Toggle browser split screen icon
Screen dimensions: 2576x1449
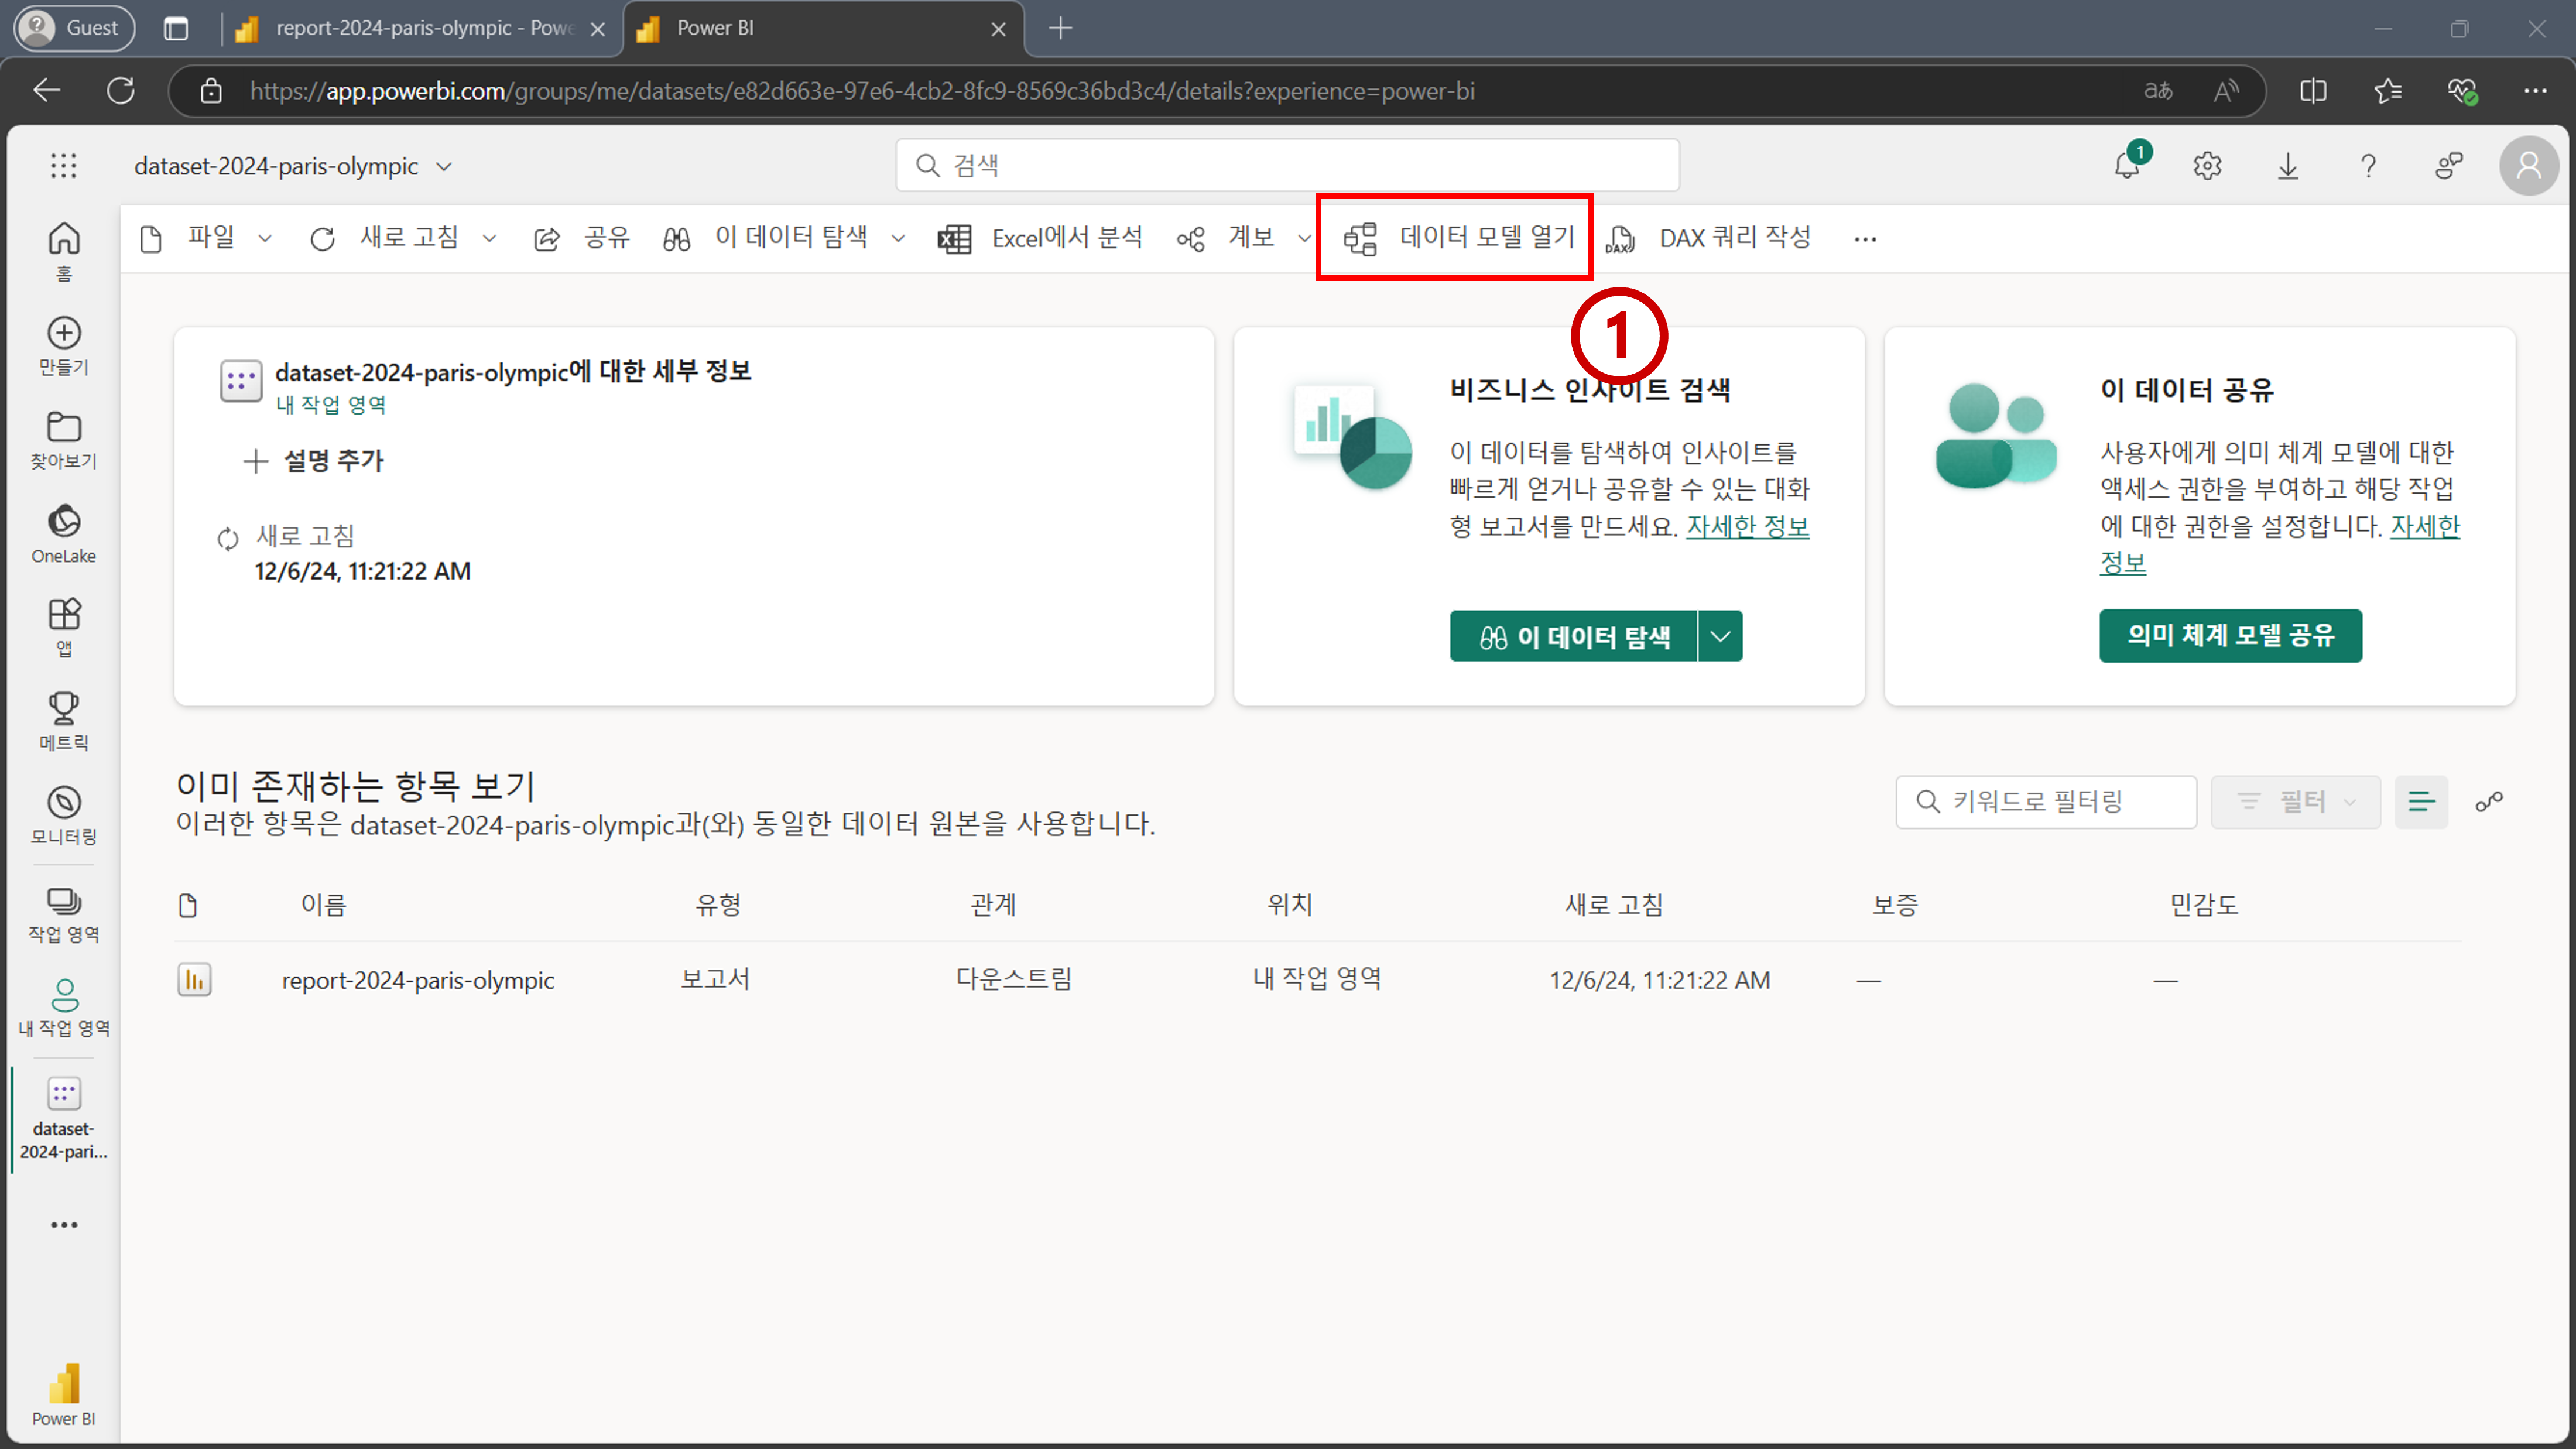(x=2313, y=91)
